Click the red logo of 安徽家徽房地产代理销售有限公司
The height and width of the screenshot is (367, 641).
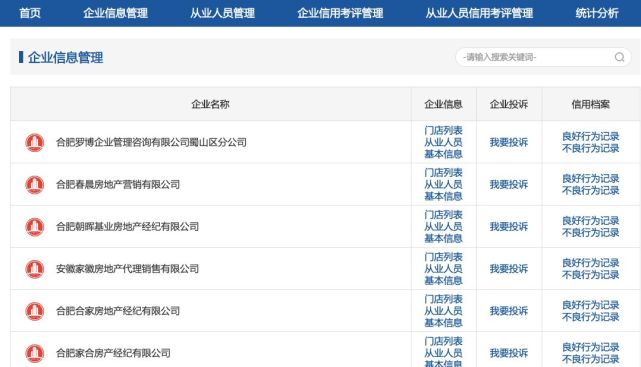pyautogui.click(x=35, y=269)
